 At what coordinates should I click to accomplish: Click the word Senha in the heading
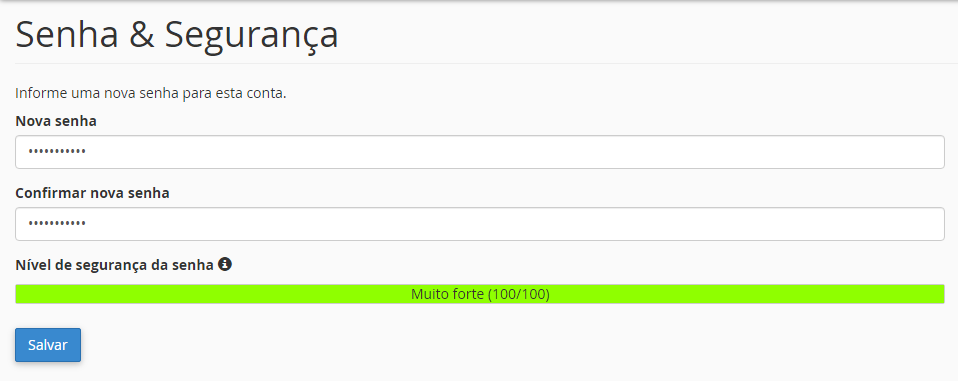pos(67,35)
